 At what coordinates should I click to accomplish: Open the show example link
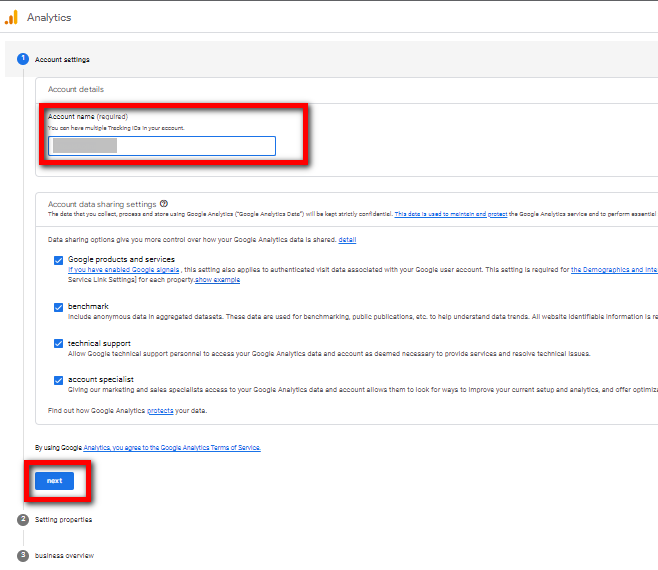click(217, 280)
